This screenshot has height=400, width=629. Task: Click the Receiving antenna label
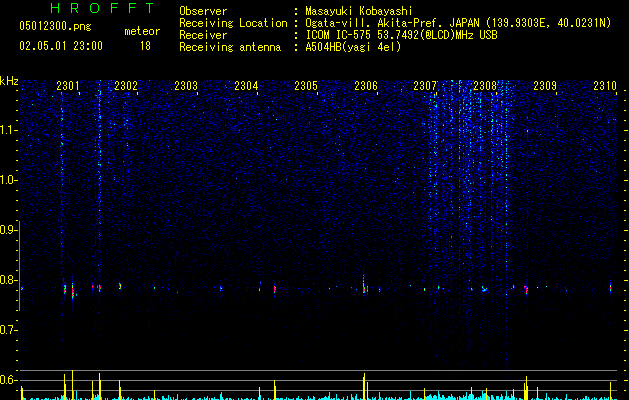click(x=230, y=47)
